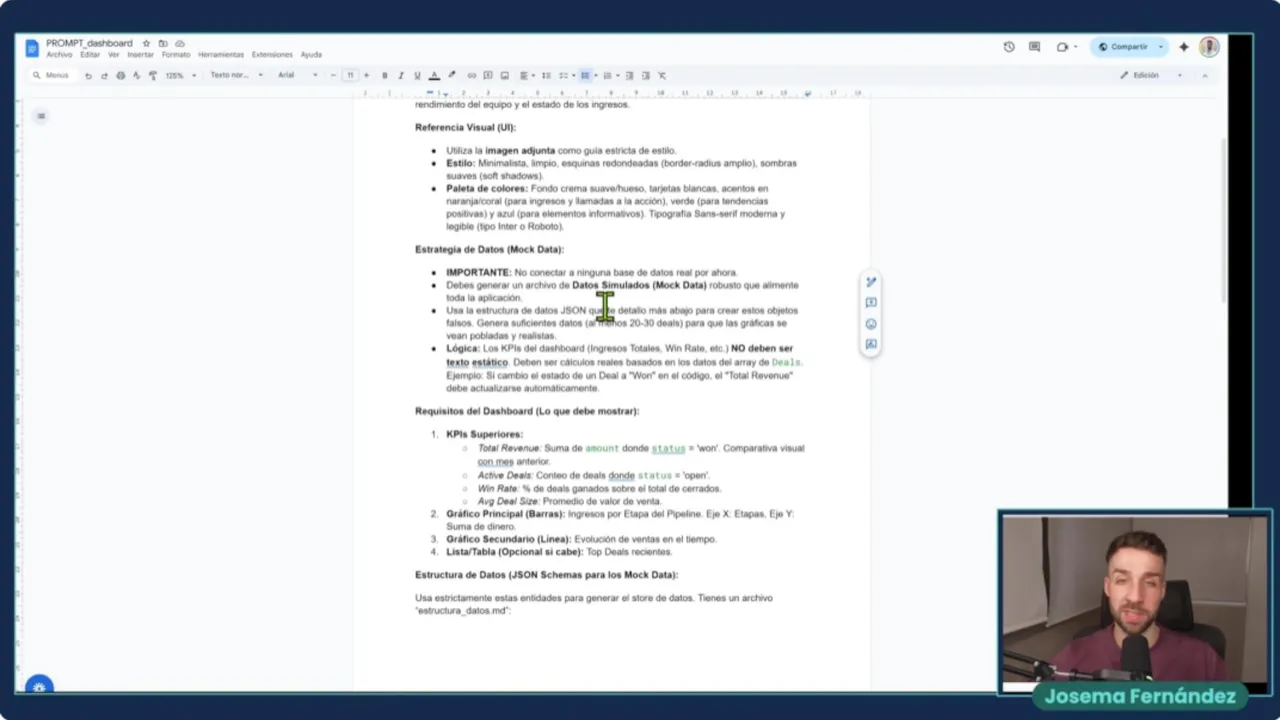This screenshot has width=1280, height=720.
Task: Check the cloud save status icon
Action: [x=180, y=44]
